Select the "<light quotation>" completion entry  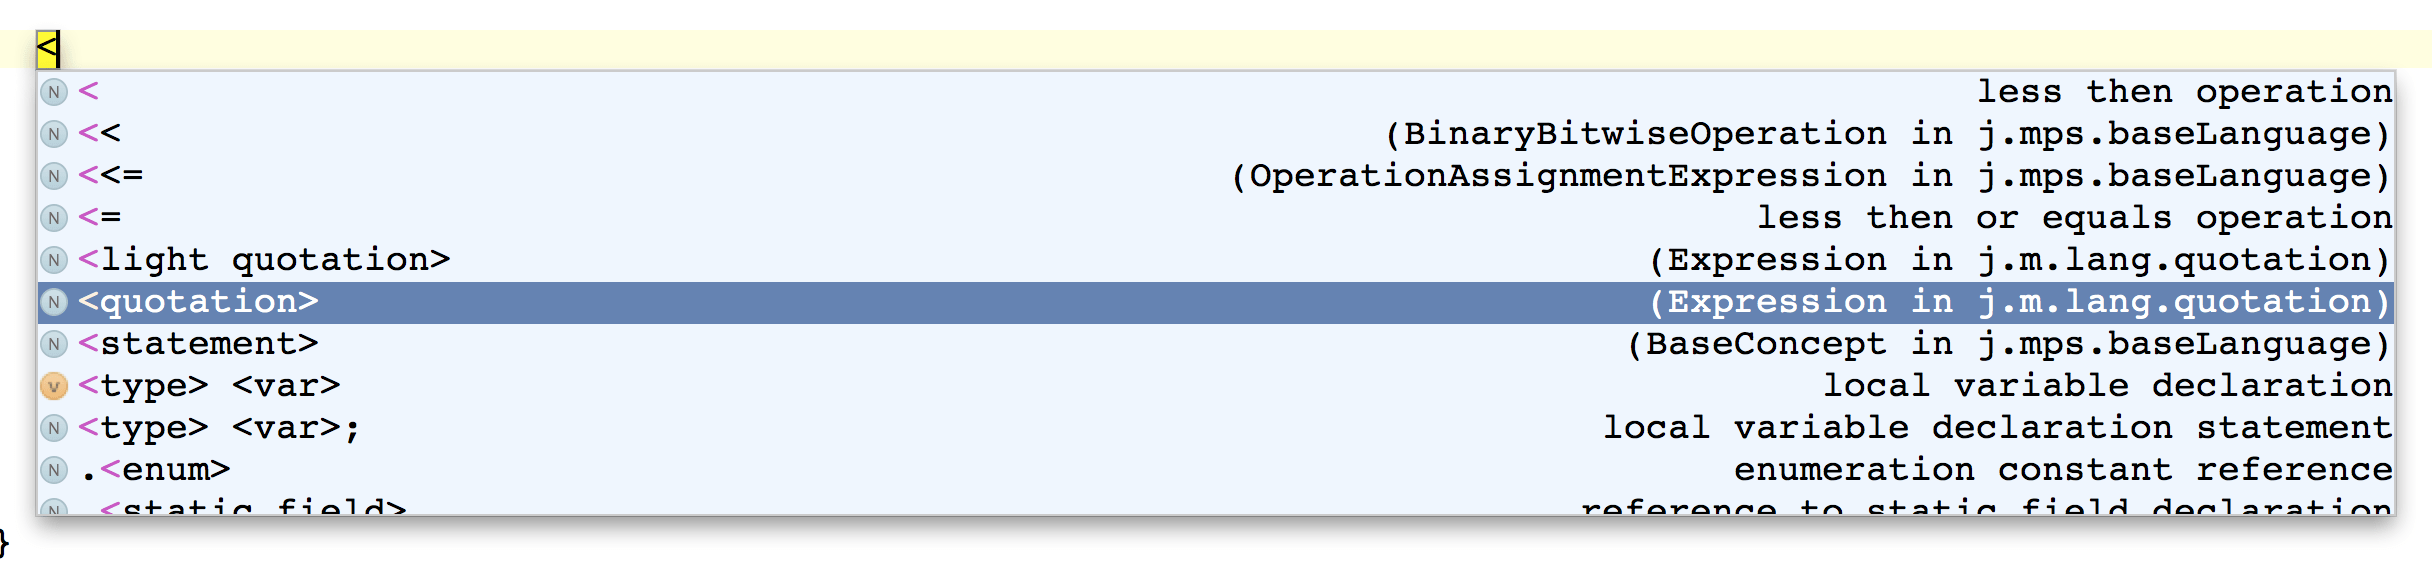[265, 260]
